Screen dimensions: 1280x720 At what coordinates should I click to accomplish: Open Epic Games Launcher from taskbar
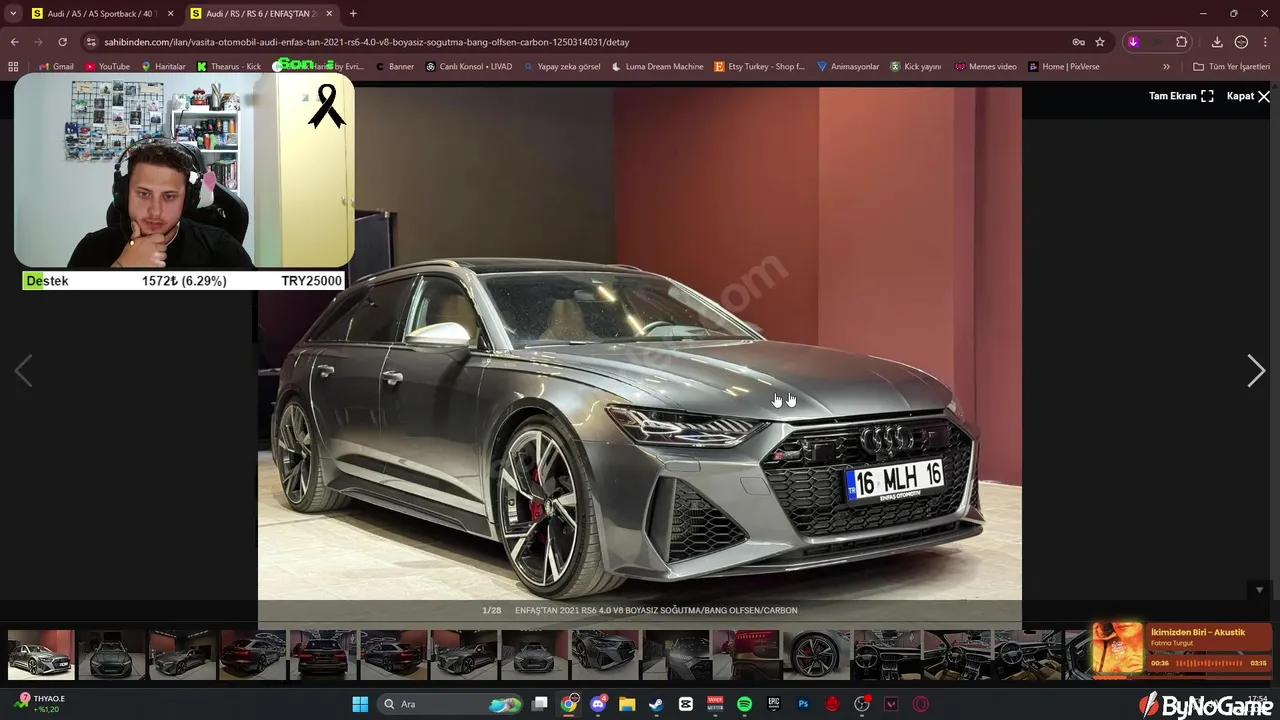(x=773, y=704)
